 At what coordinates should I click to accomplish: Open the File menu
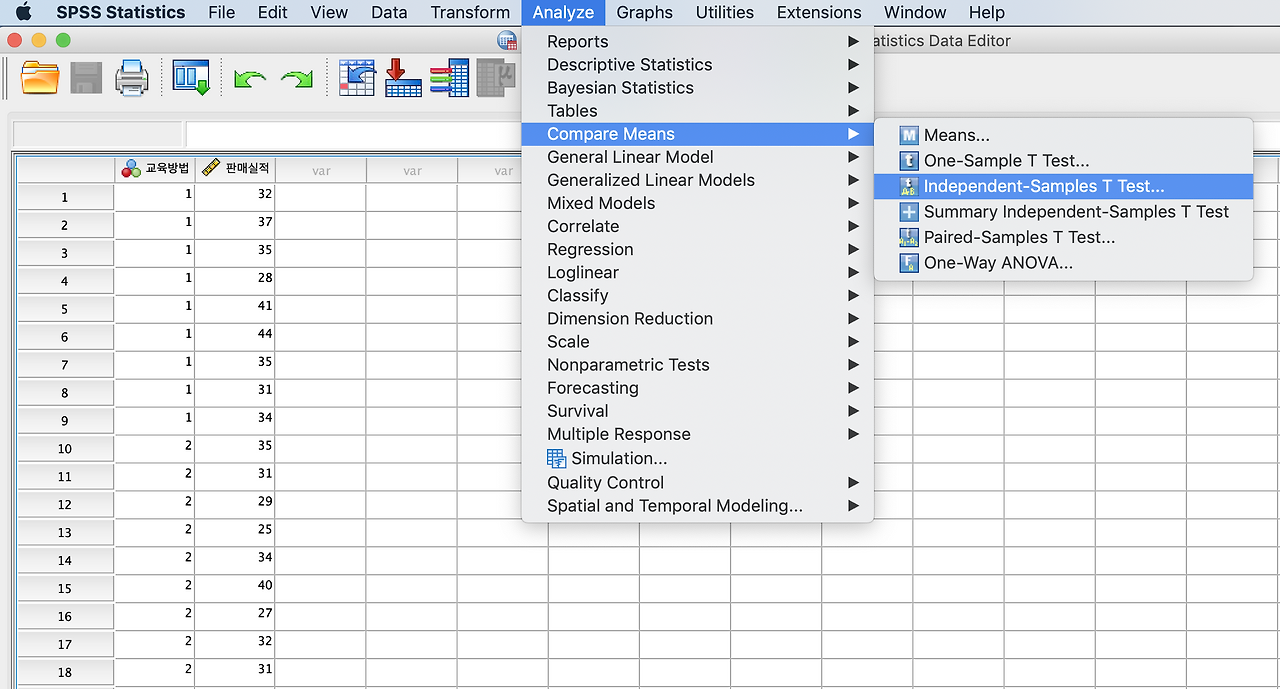(222, 12)
